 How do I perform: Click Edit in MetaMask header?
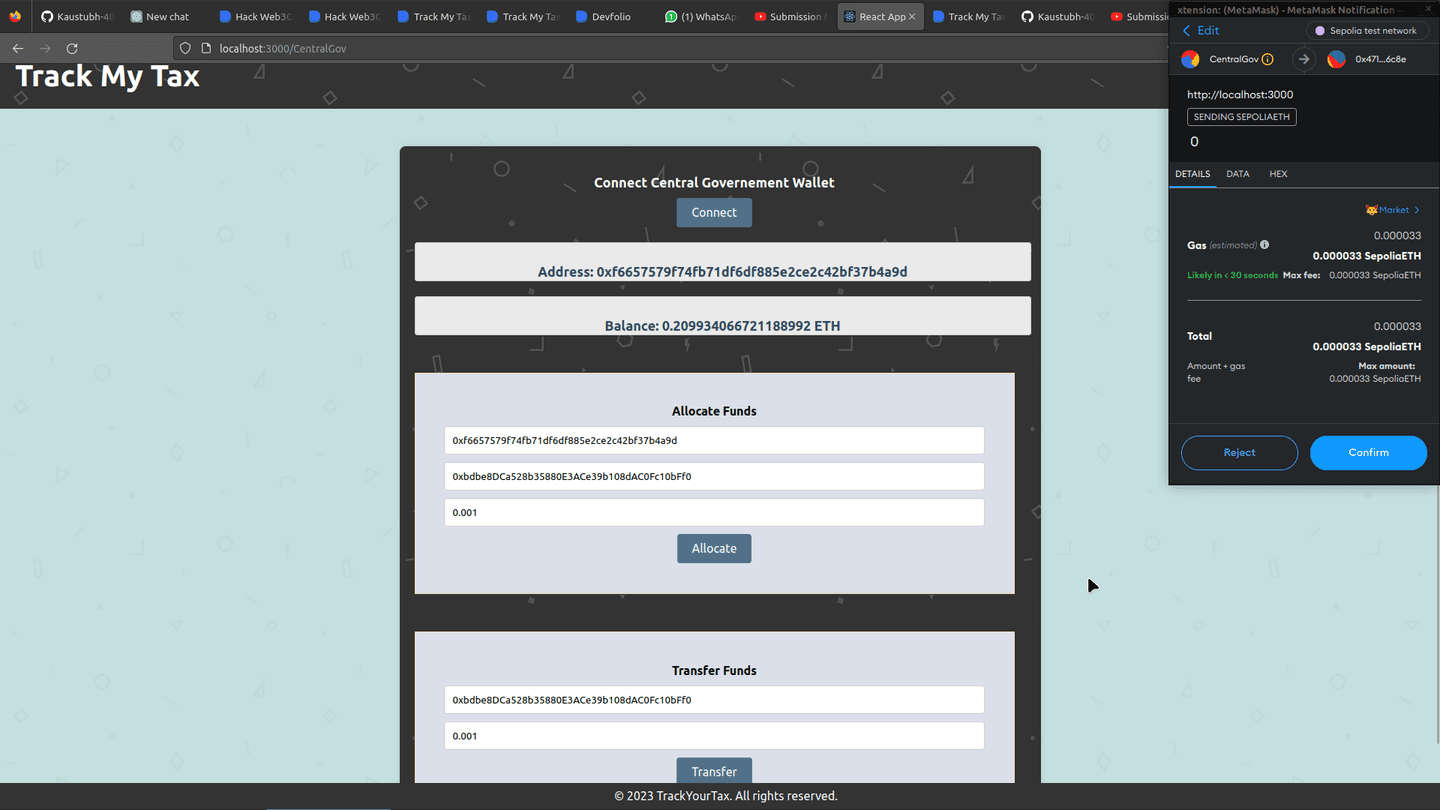pyautogui.click(x=1208, y=31)
